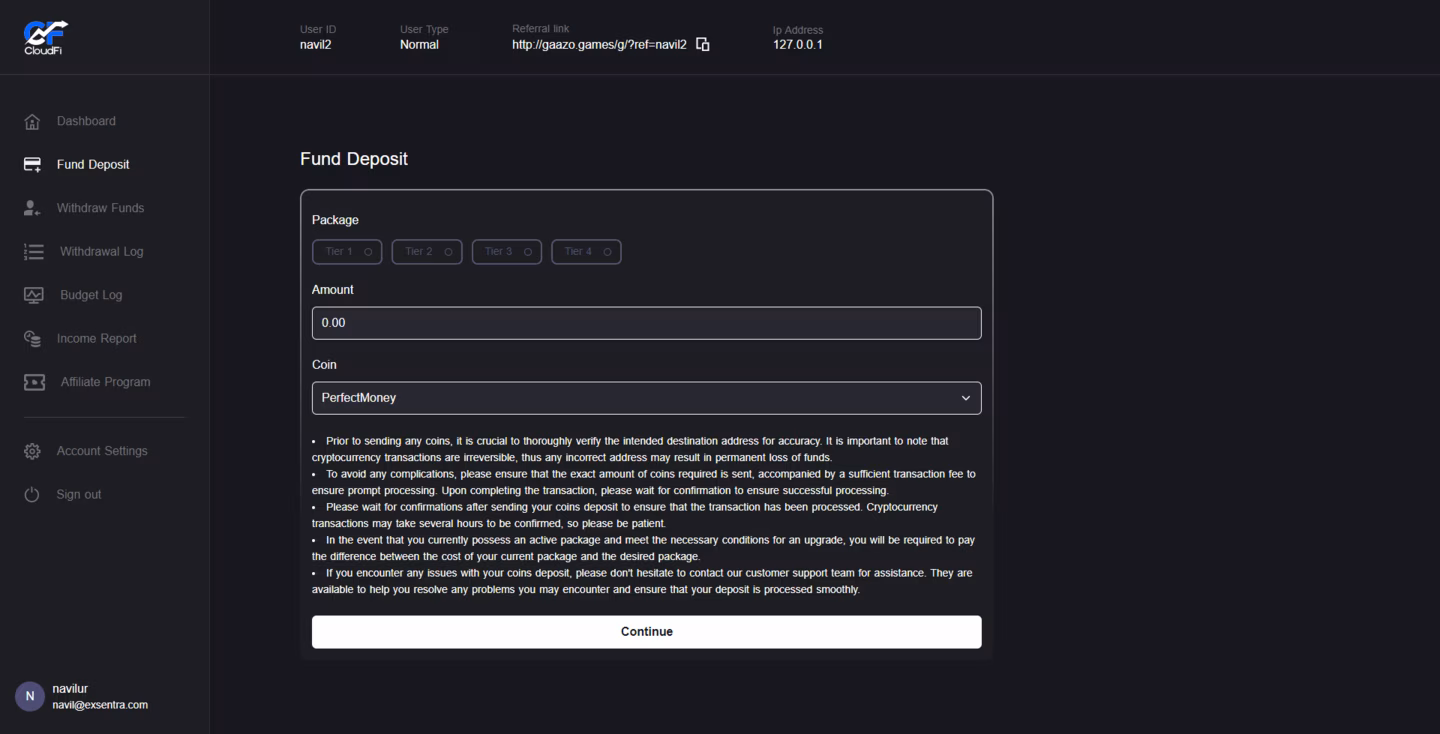Click the Budget Log chart icon
The image size is (1440, 734).
pyautogui.click(x=34, y=295)
